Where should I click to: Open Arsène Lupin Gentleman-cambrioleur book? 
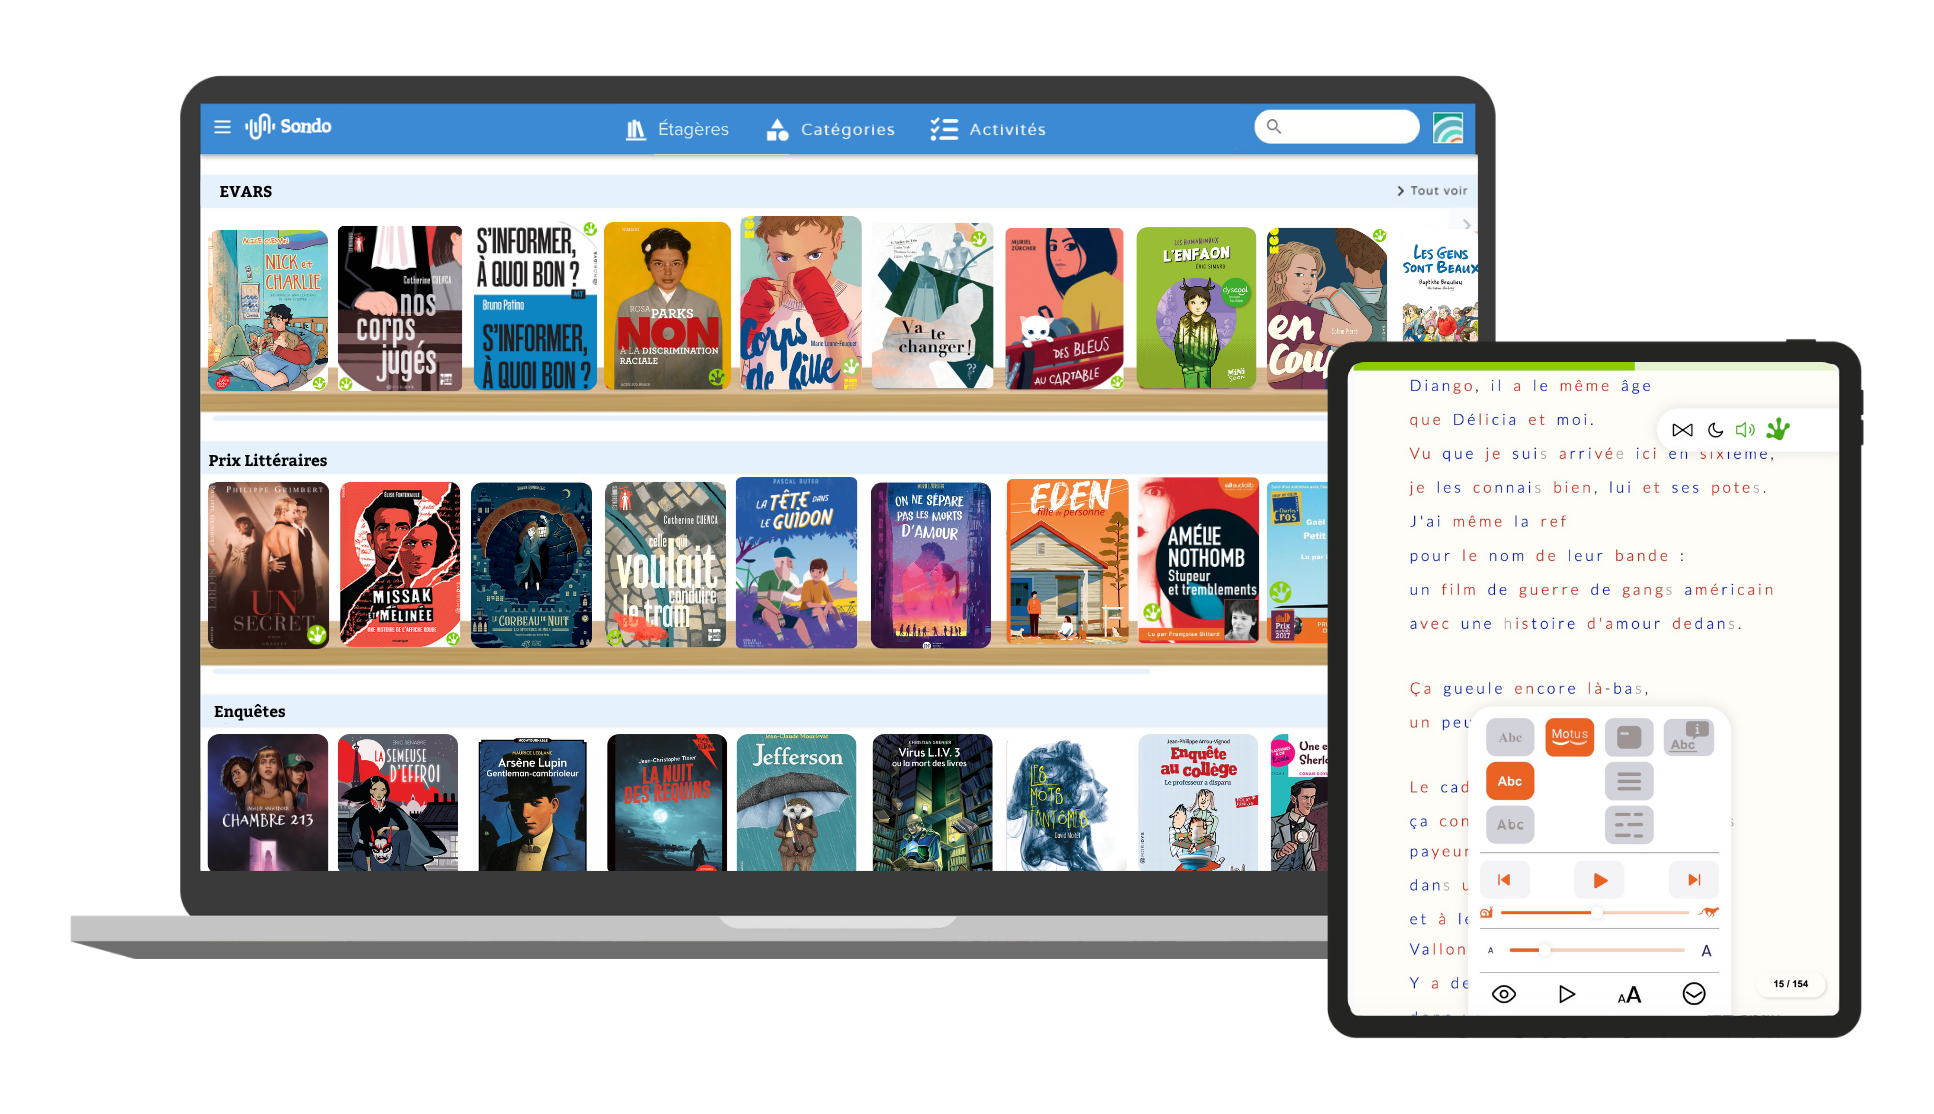click(532, 805)
